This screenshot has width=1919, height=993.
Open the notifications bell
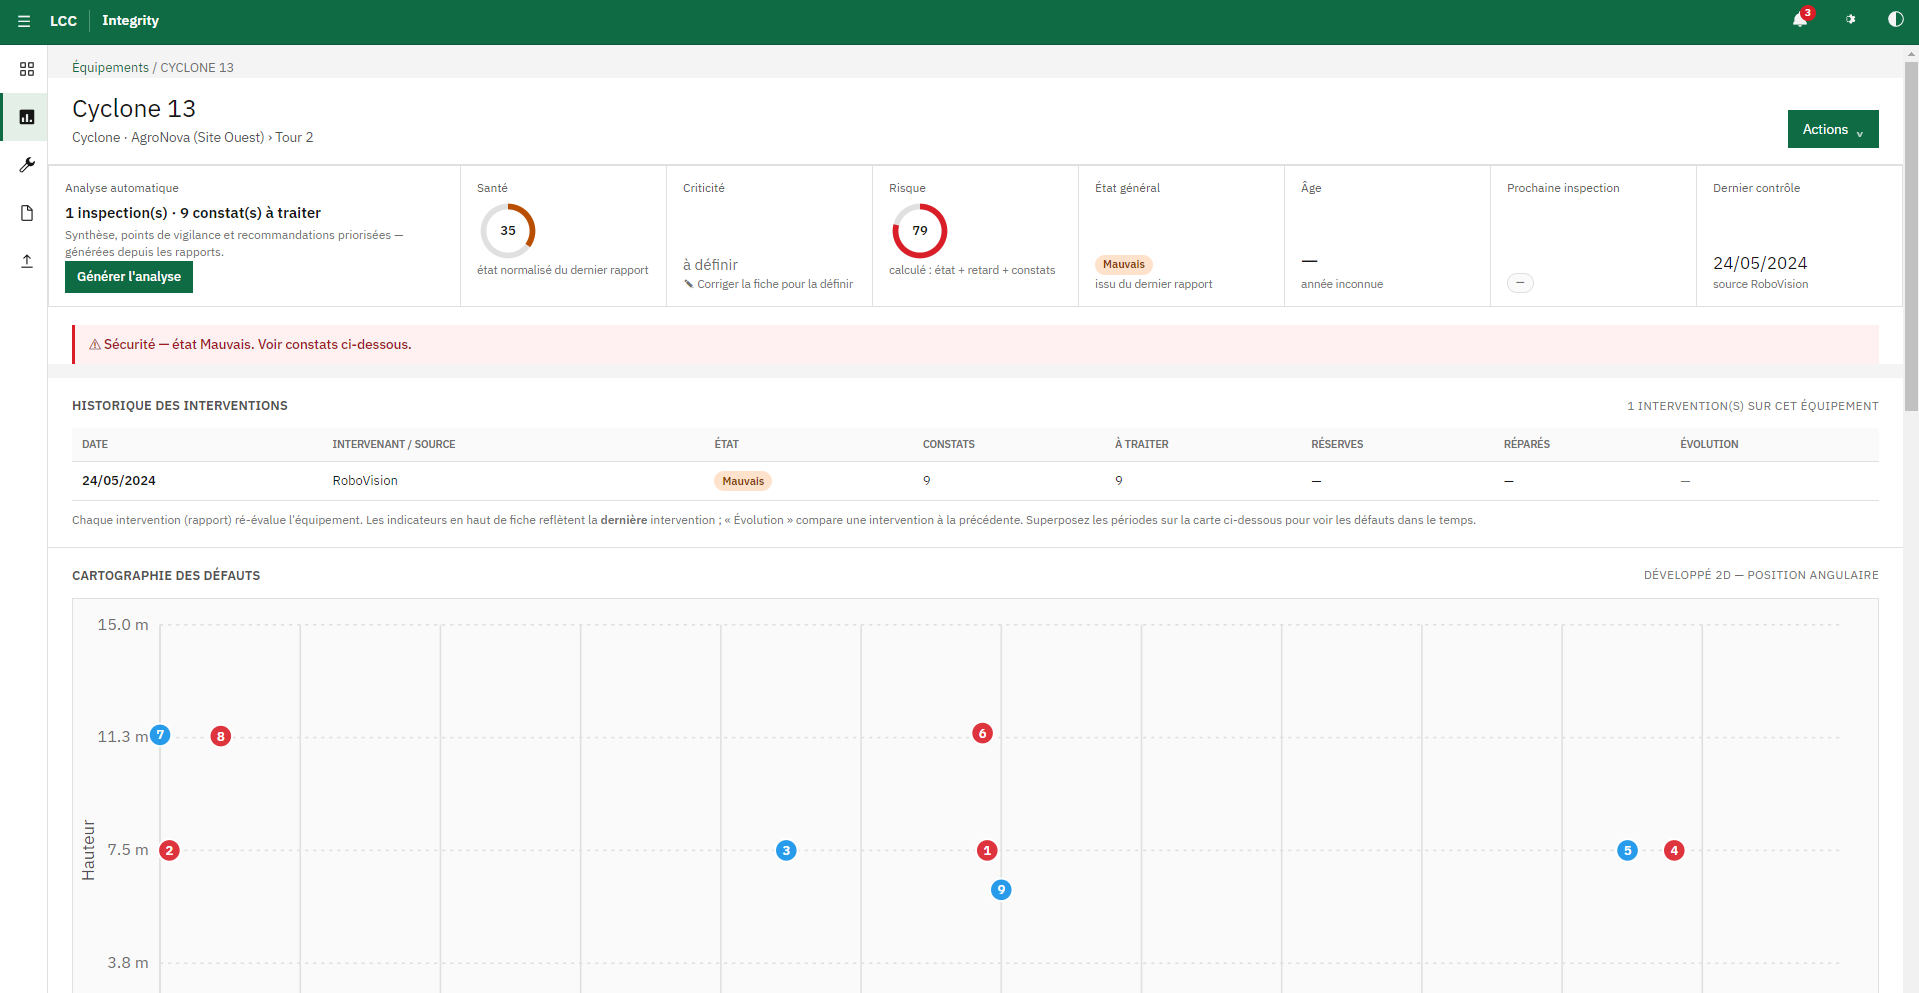pyautogui.click(x=1800, y=20)
